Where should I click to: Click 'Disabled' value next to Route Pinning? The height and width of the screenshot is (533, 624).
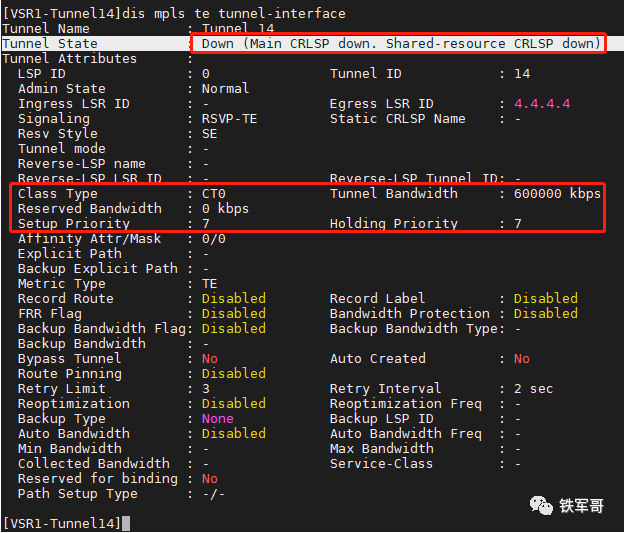[x=234, y=374]
